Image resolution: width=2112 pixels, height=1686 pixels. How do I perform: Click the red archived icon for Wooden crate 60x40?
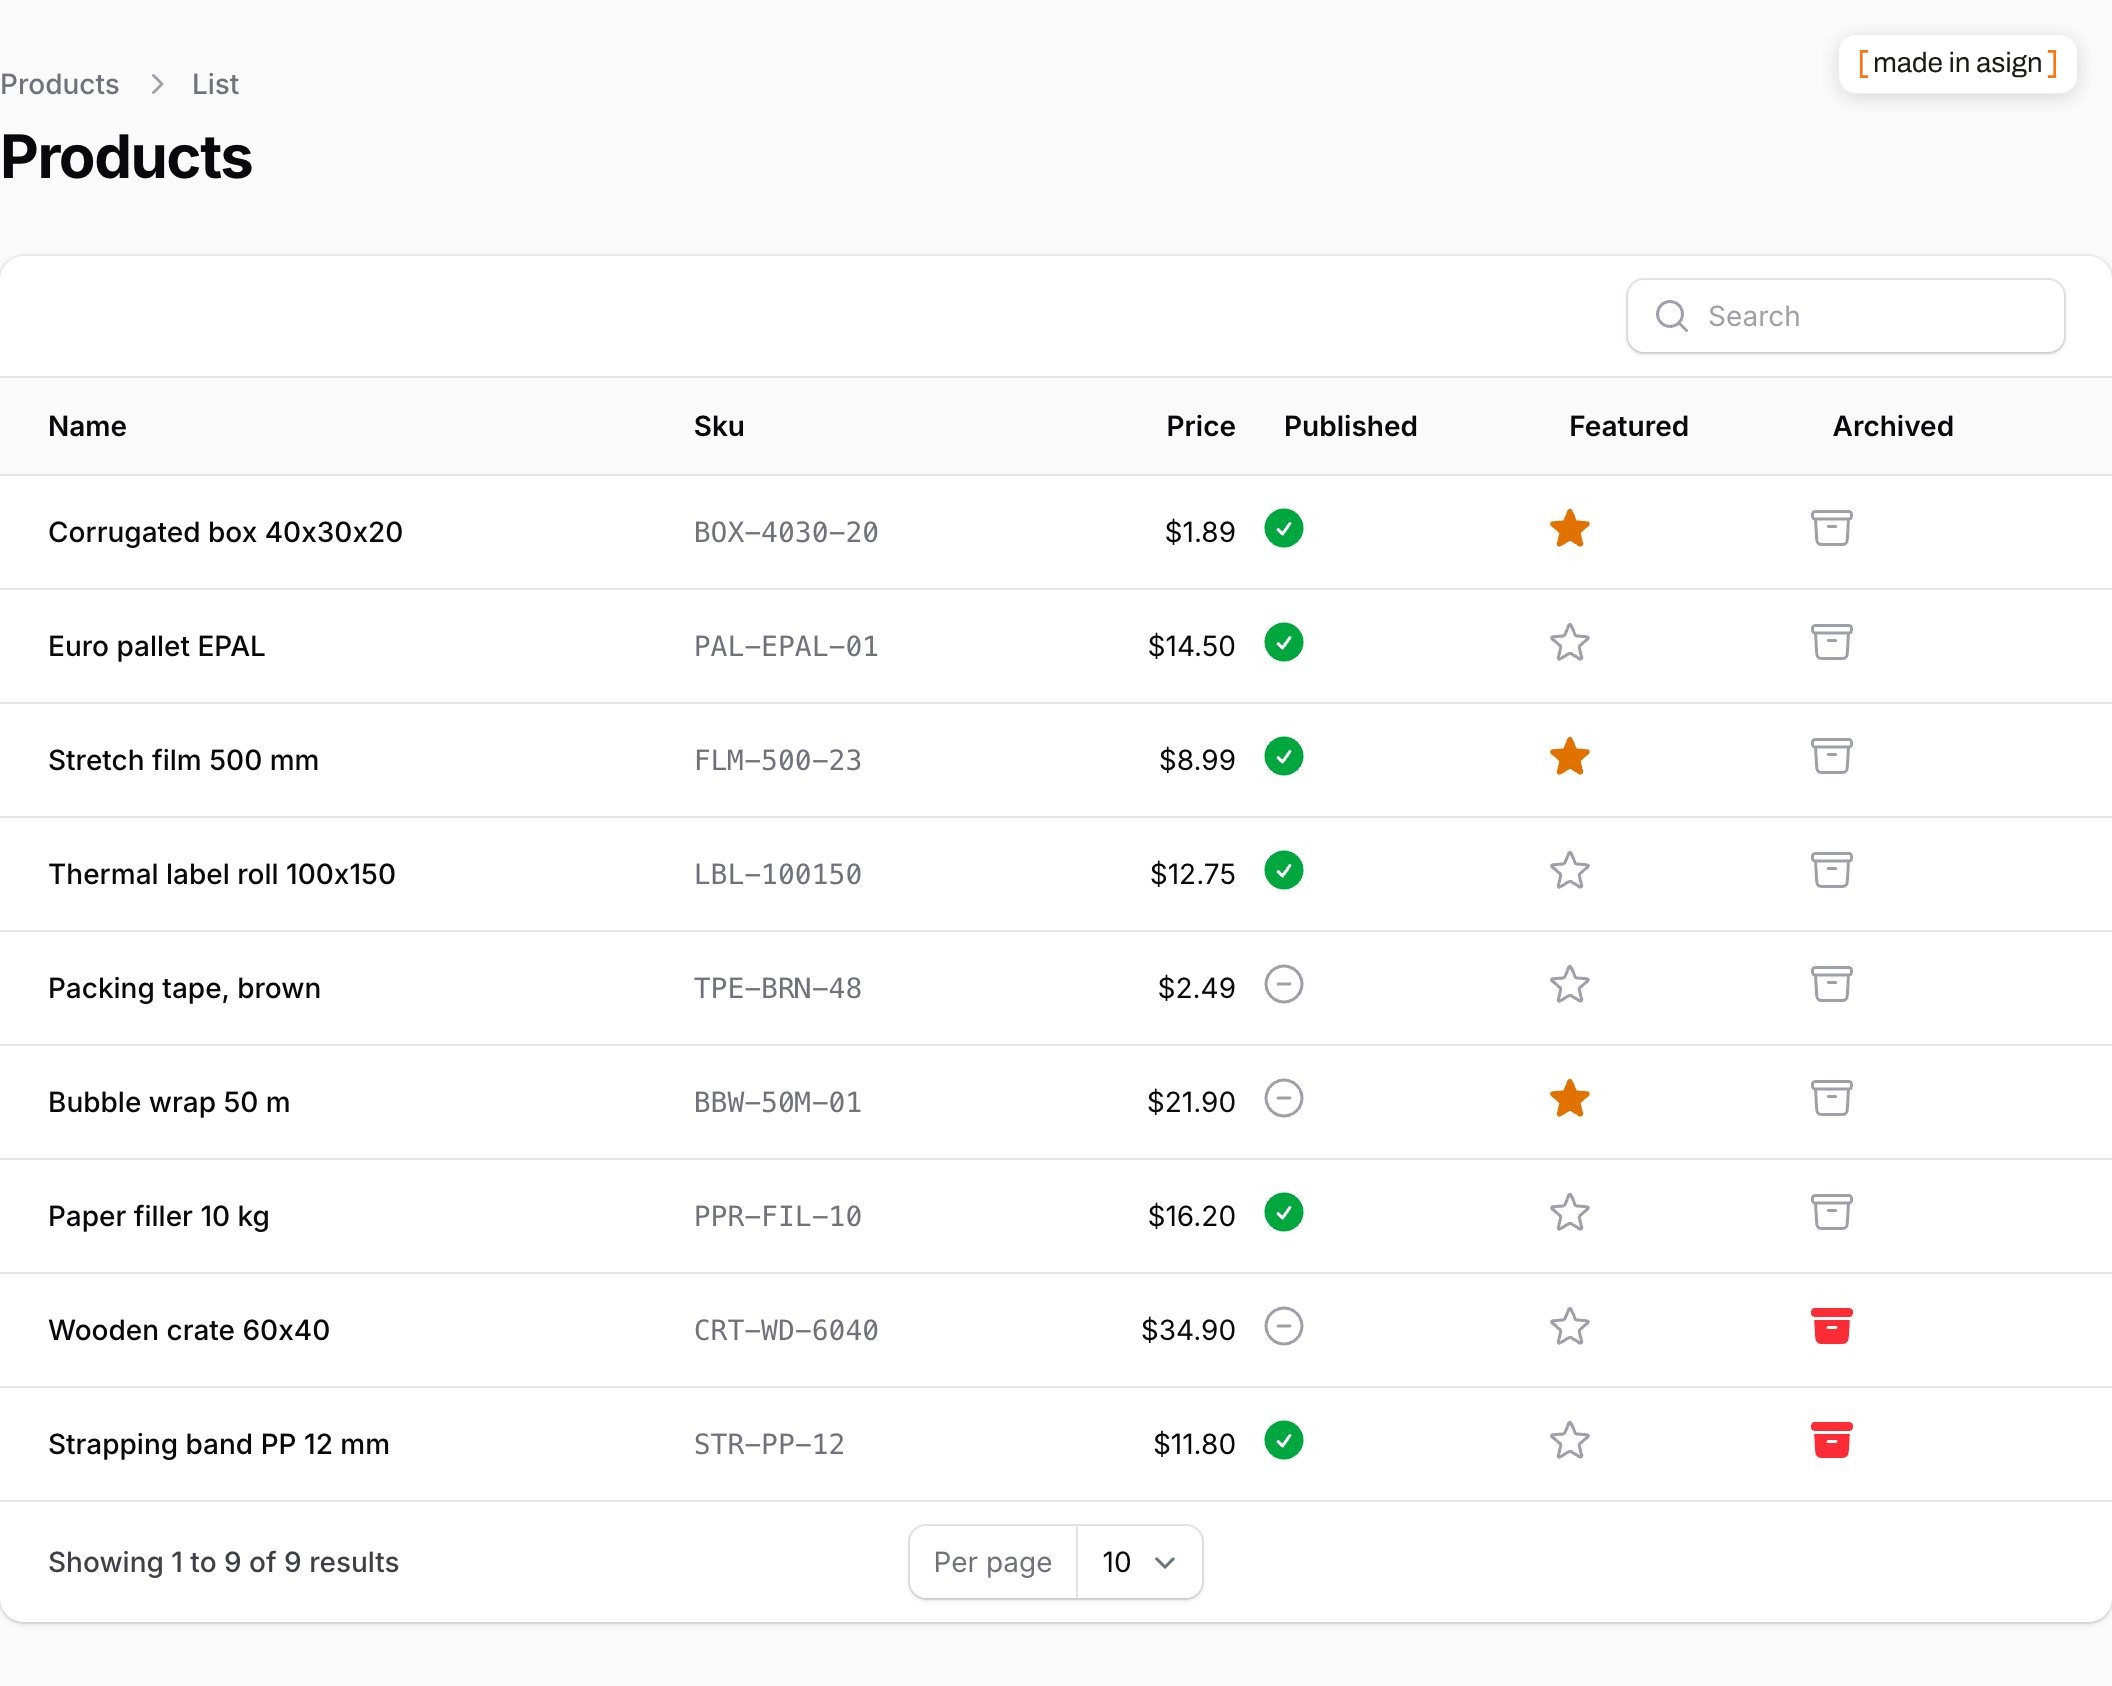(1831, 1326)
